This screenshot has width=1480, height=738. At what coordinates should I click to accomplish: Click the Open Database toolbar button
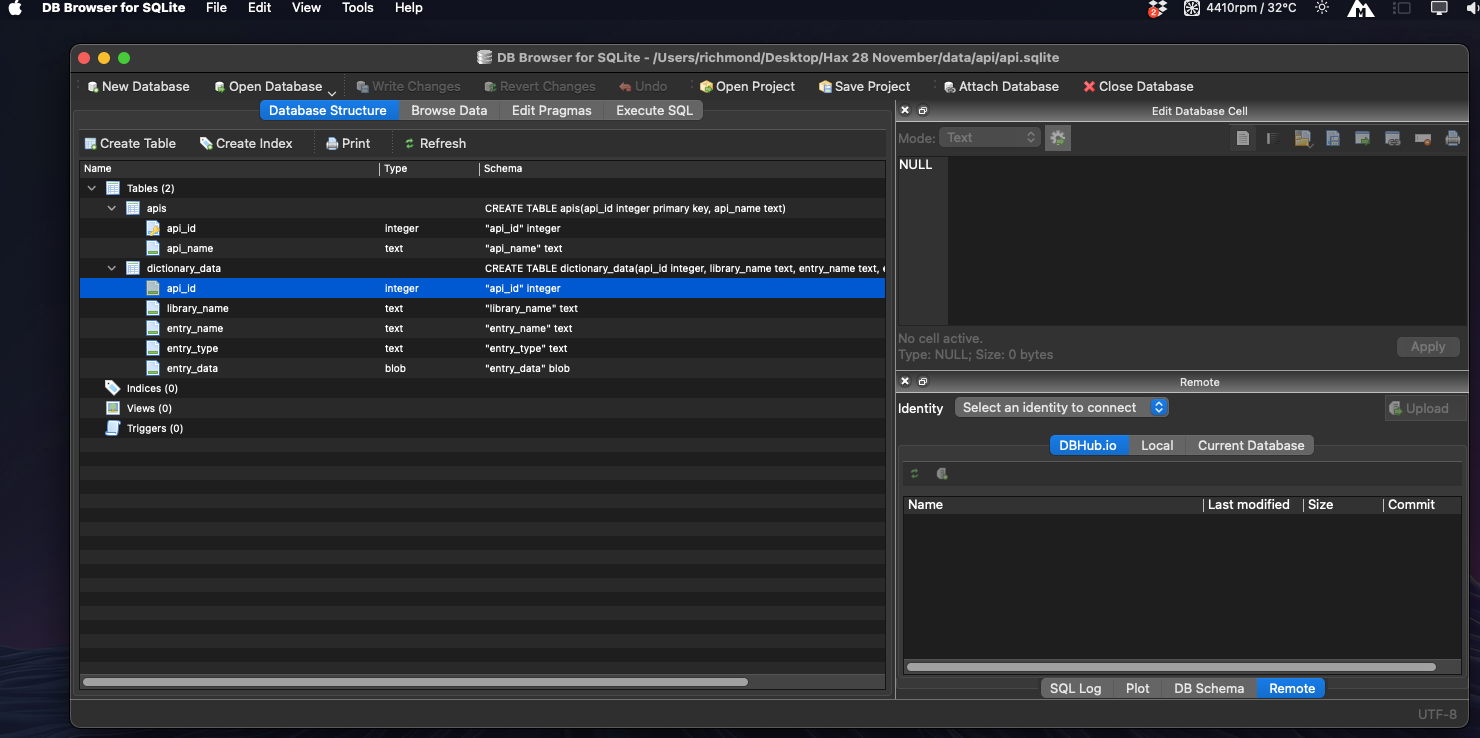tap(267, 86)
